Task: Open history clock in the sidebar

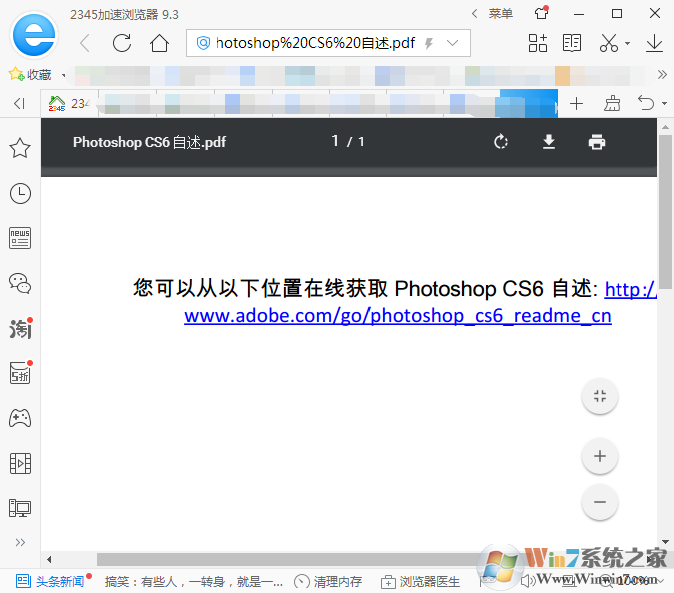Action: [20, 193]
